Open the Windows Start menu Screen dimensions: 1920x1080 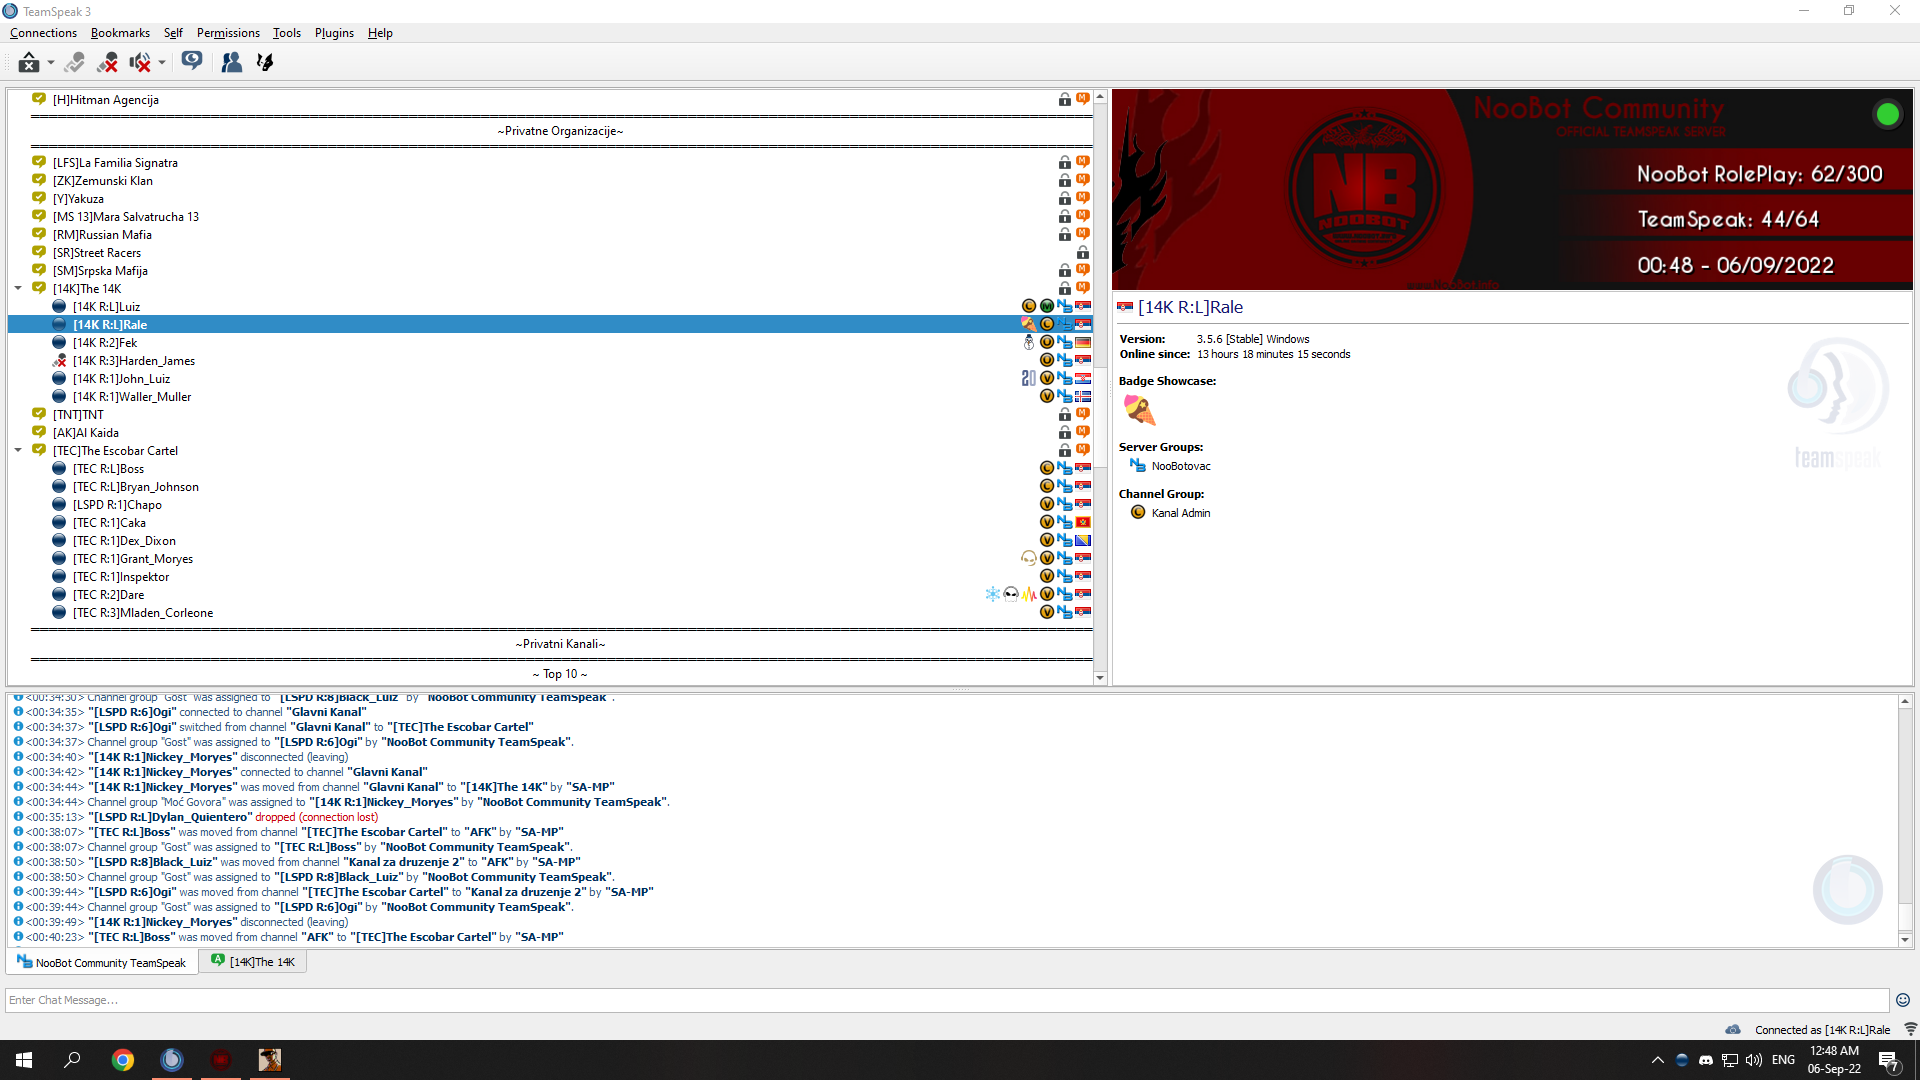24,1060
